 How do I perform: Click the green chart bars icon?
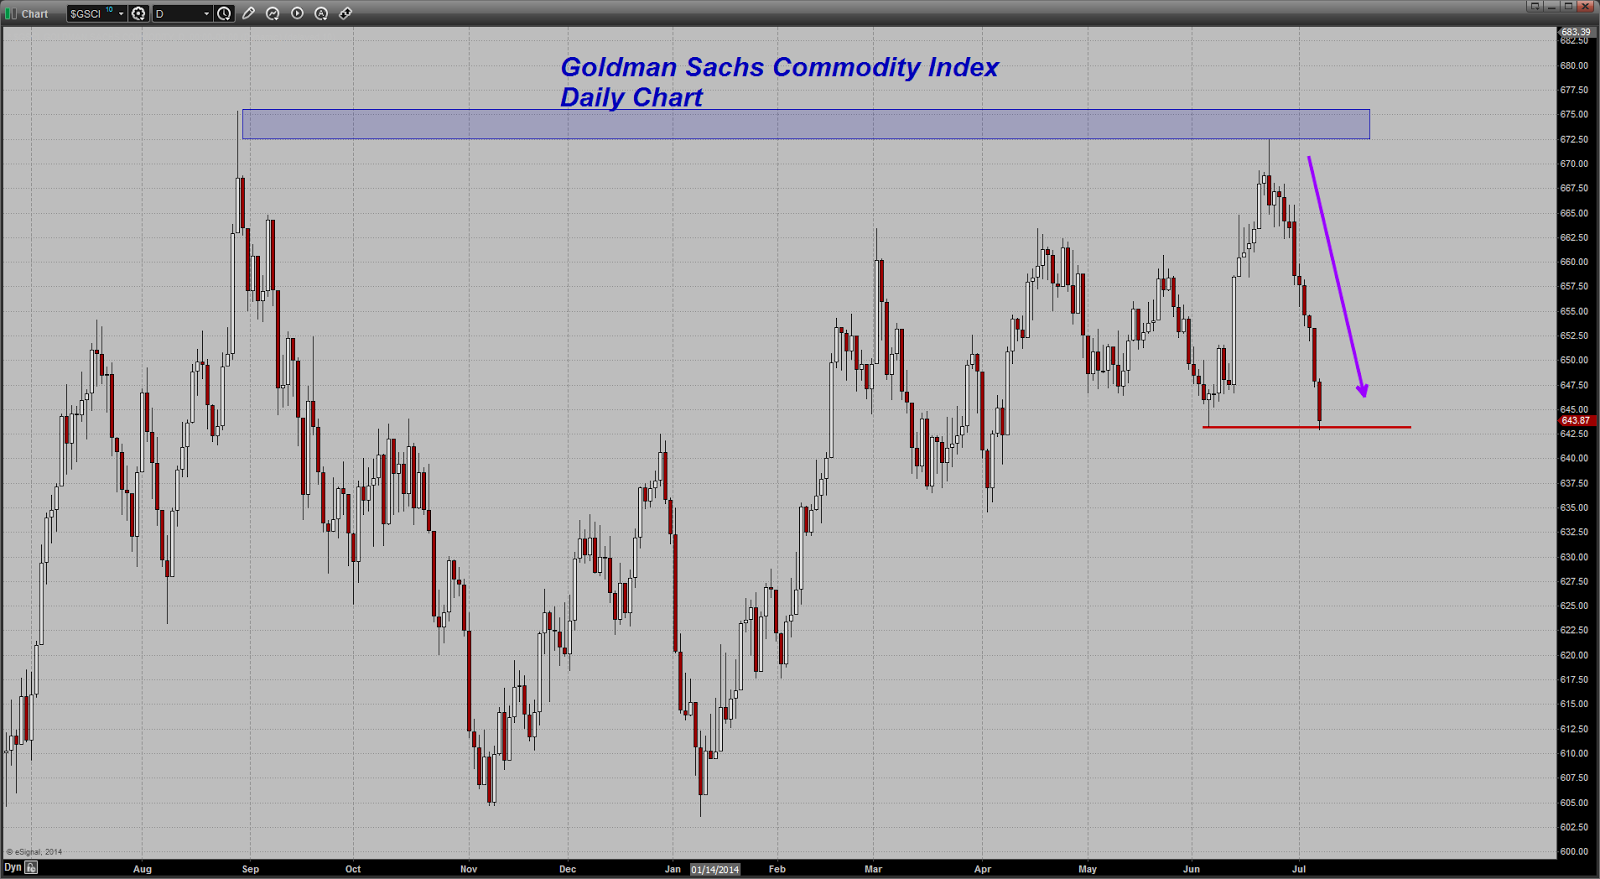[x=11, y=14]
